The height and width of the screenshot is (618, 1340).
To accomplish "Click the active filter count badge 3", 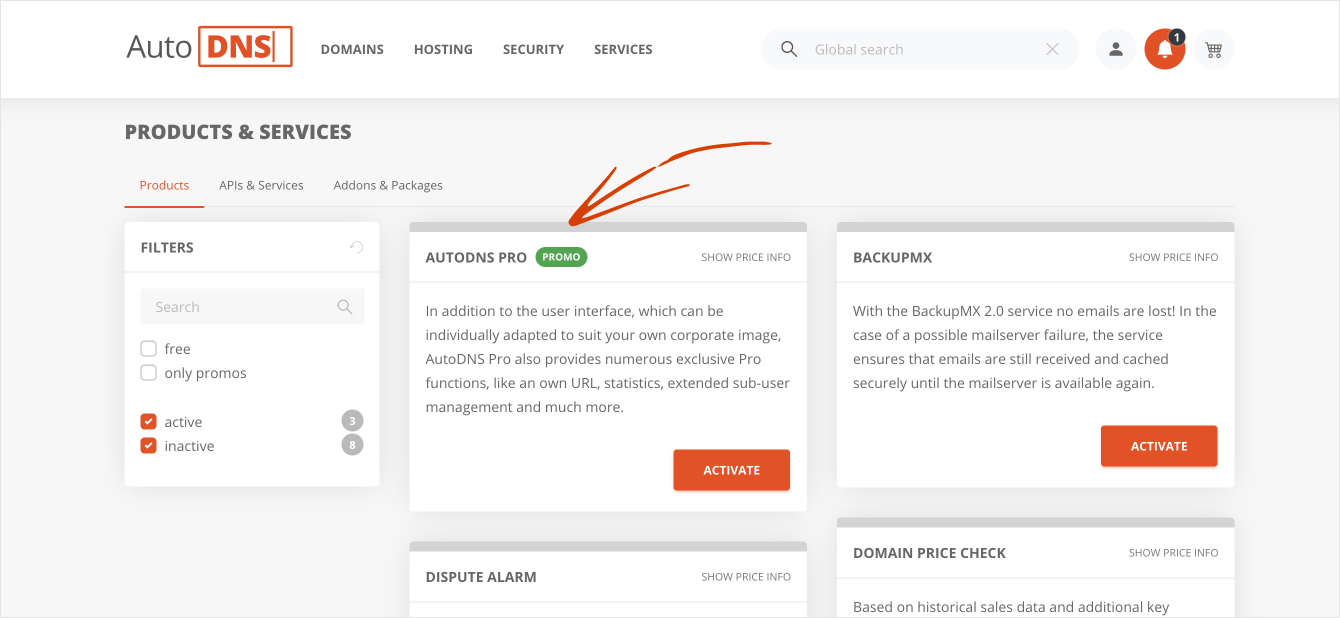I will click(x=352, y=421).
